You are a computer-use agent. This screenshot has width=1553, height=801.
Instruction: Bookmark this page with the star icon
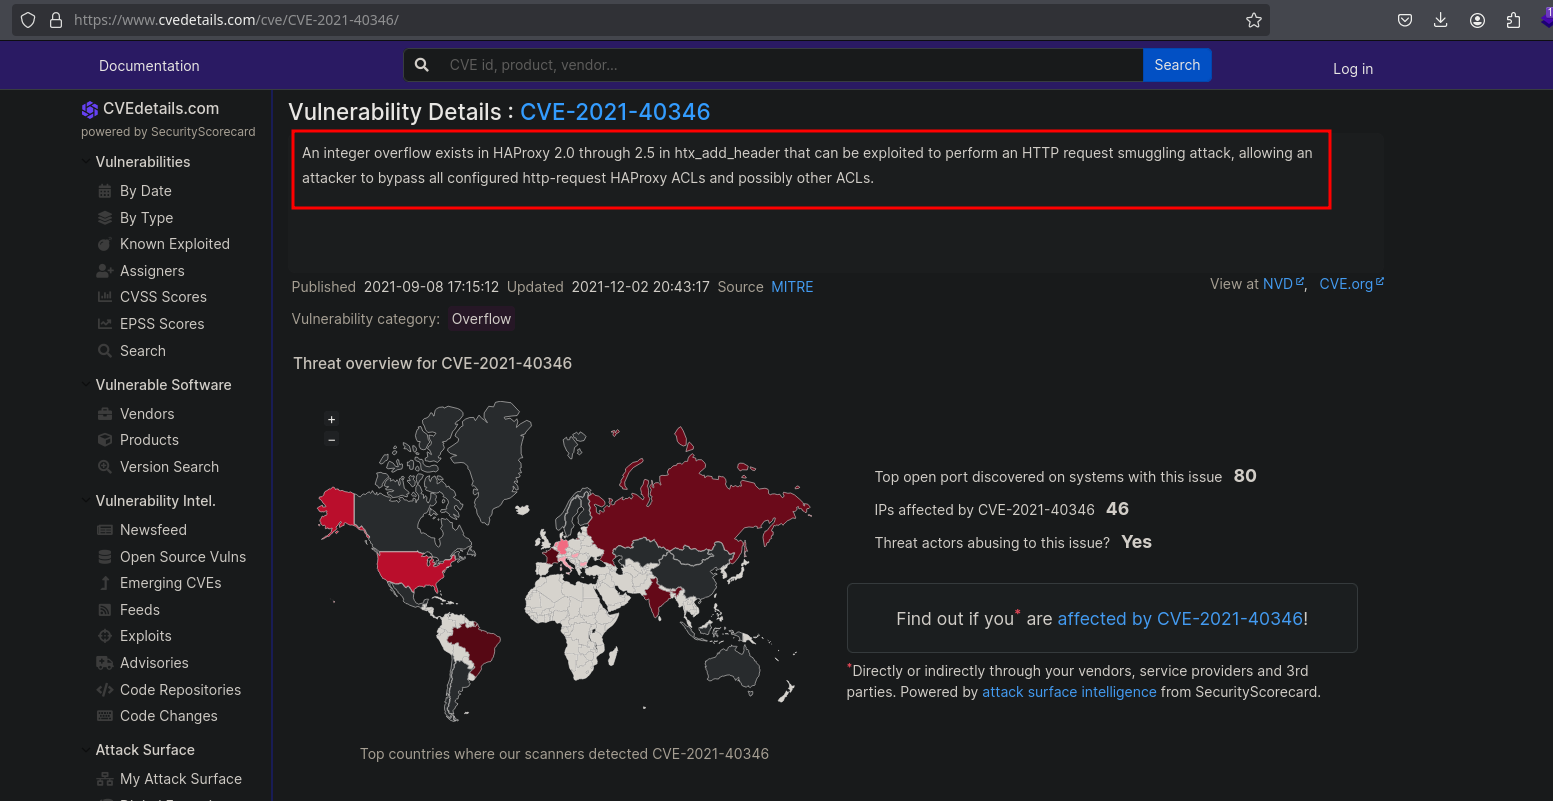(1254, 20)
